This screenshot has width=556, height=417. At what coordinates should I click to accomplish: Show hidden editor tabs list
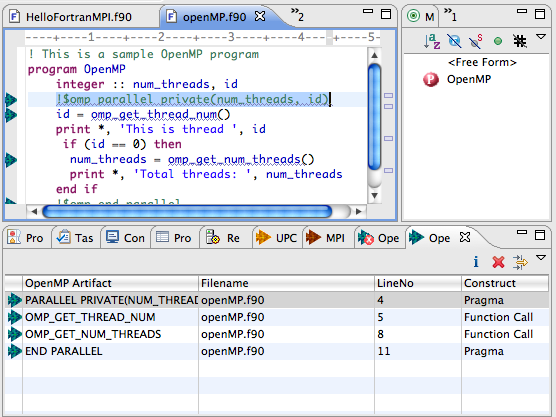(297, 15)
